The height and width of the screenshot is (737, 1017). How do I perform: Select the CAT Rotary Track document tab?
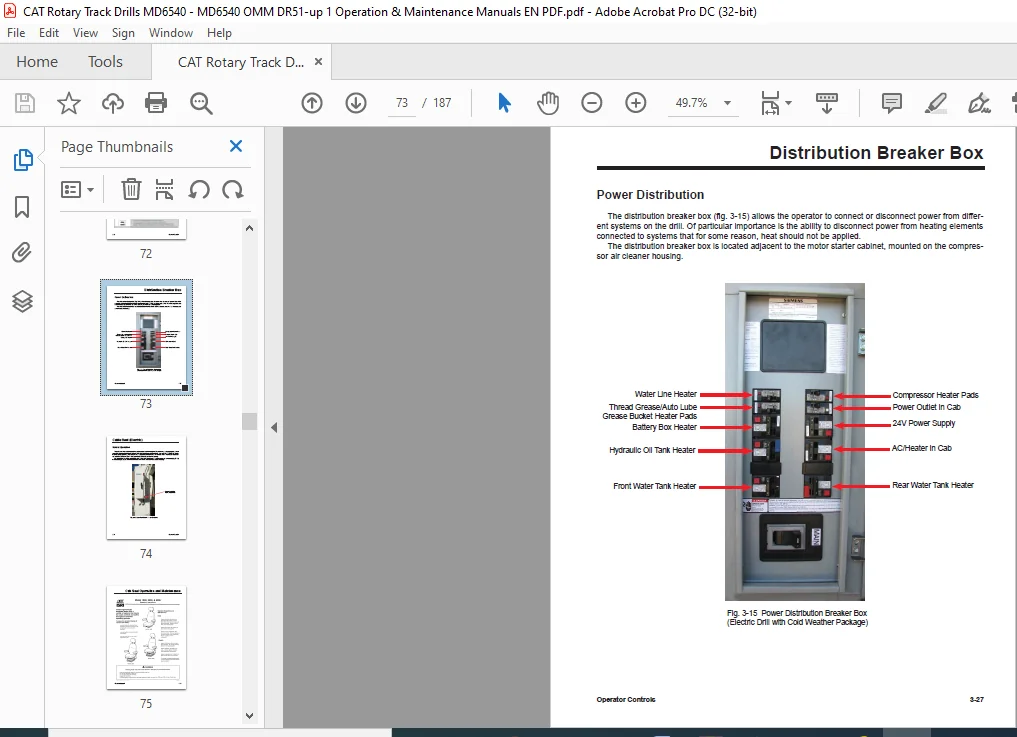click(x=241, y=62)
